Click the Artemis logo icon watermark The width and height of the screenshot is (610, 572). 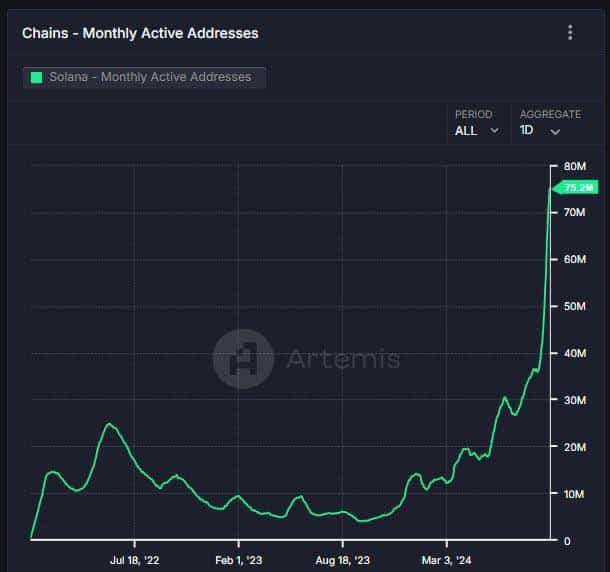[243, 358]
